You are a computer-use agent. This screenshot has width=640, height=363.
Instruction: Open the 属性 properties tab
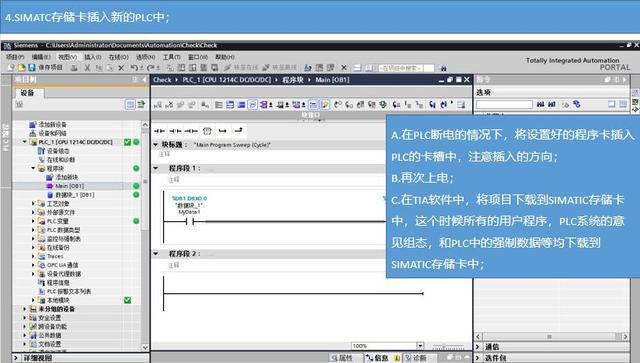tap(342, 358)
